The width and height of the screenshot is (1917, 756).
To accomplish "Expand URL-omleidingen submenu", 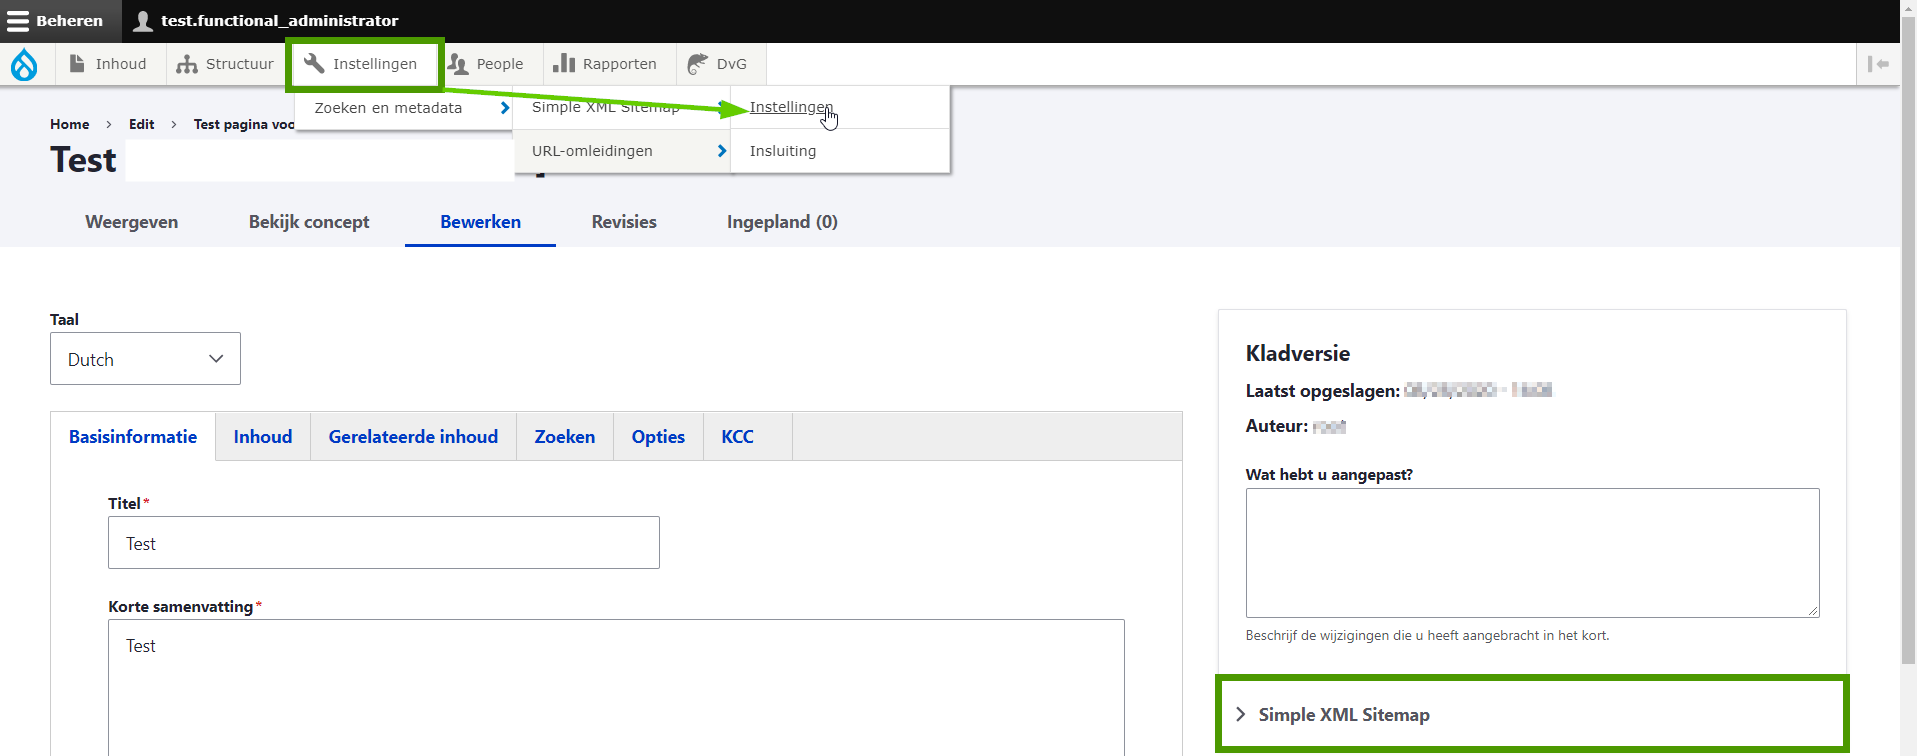I will tap(621, 151).
